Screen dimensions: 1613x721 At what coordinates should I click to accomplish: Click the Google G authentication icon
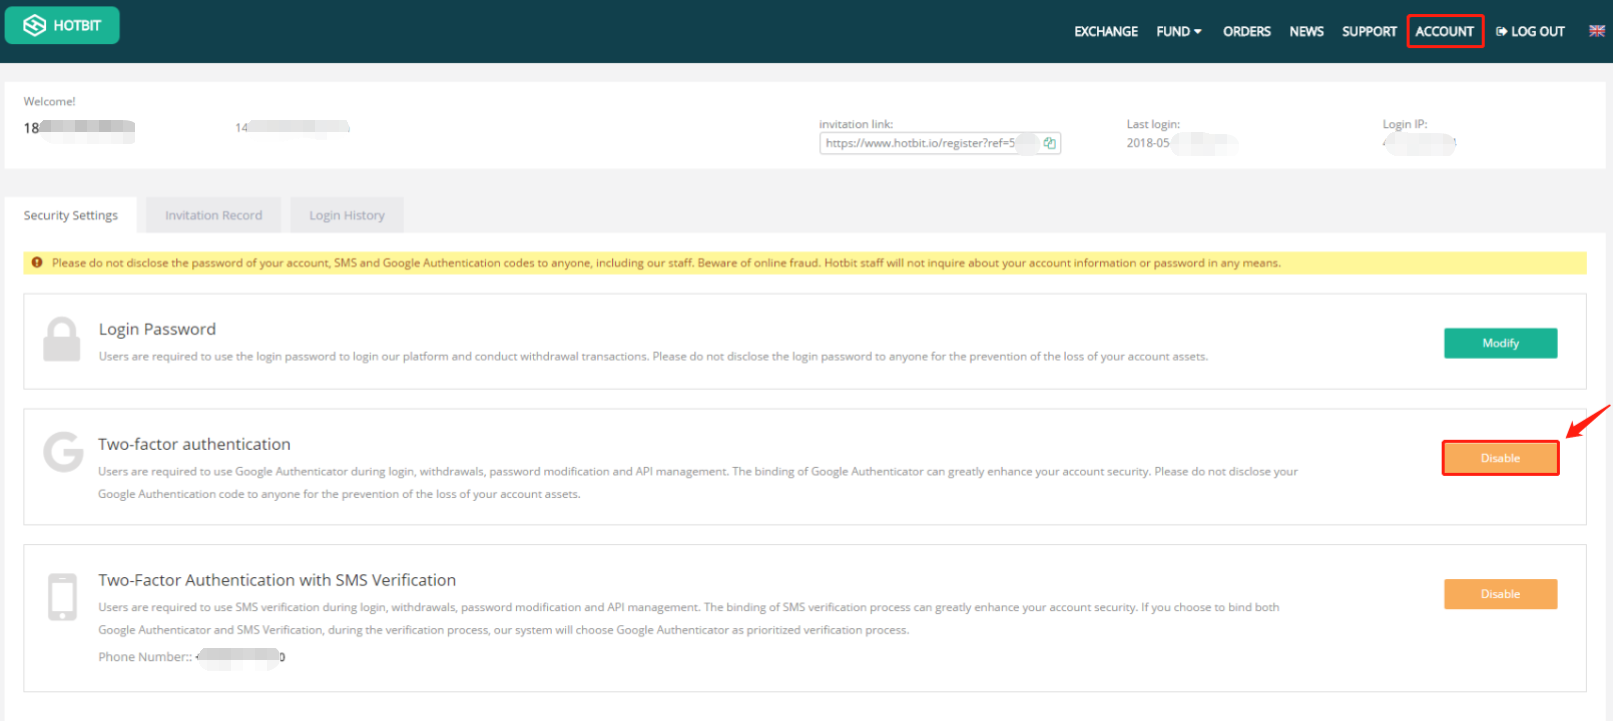(x=63, y=452)
